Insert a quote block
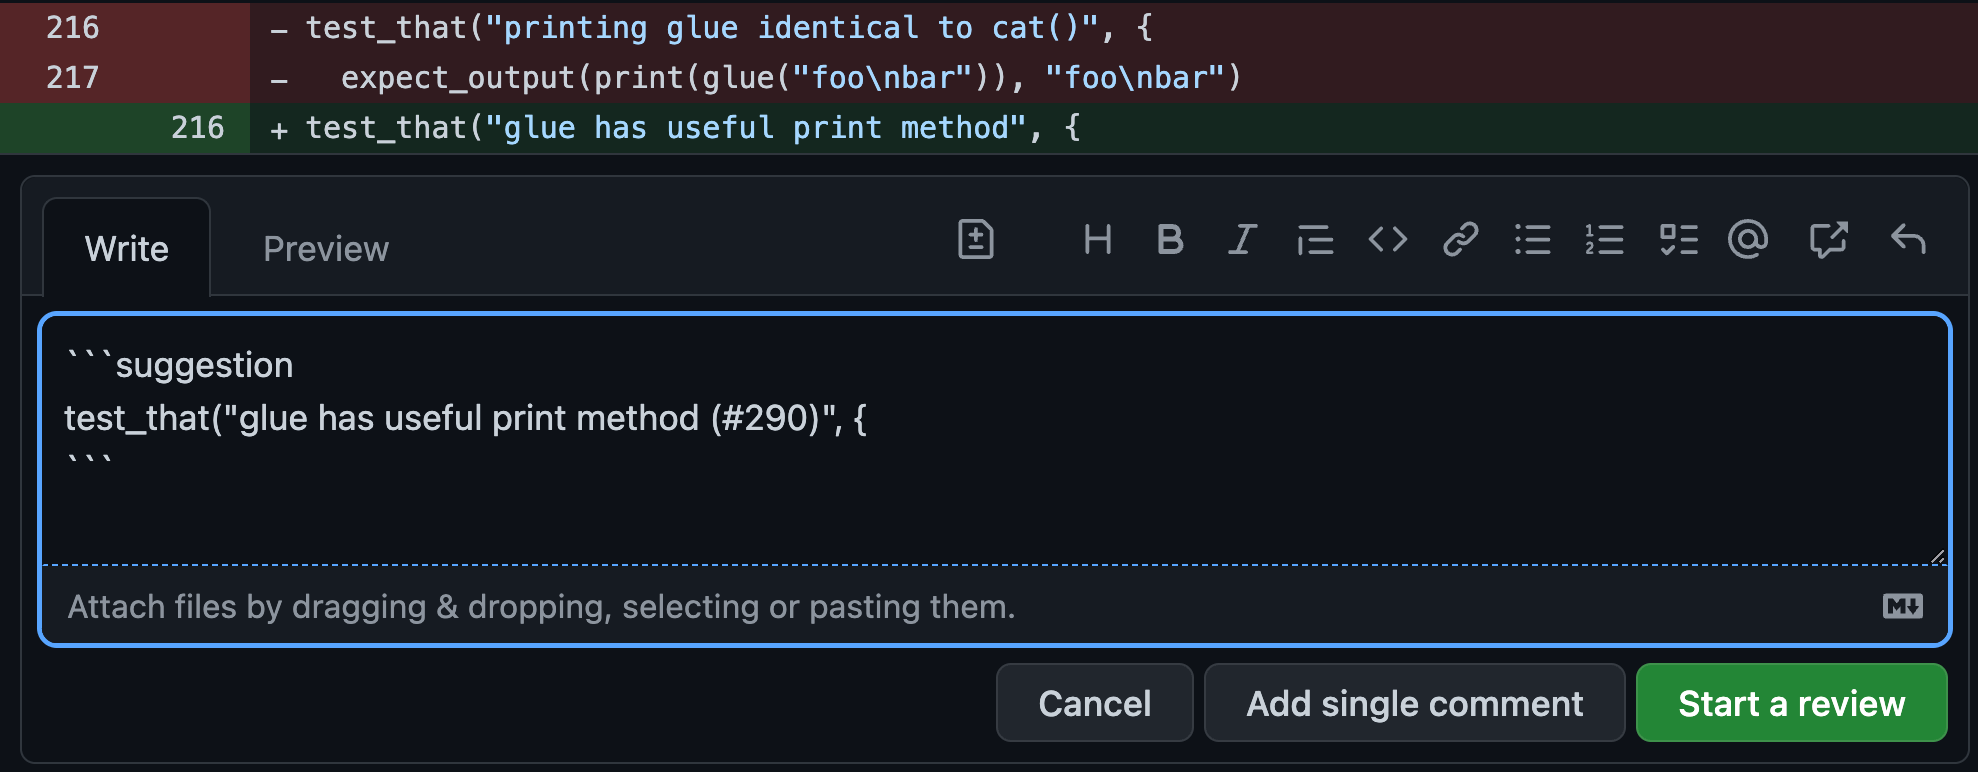Screen dimensions: 1978x772 [1315, 240]
